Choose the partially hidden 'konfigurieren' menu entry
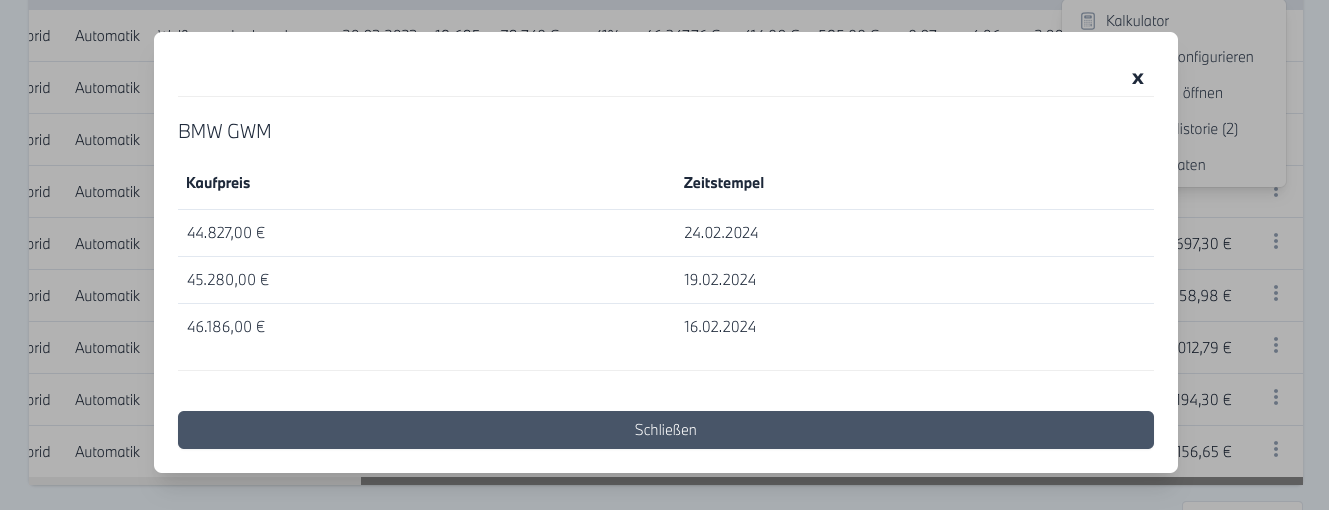The image size is (1329, 510). coord(1215,57)
